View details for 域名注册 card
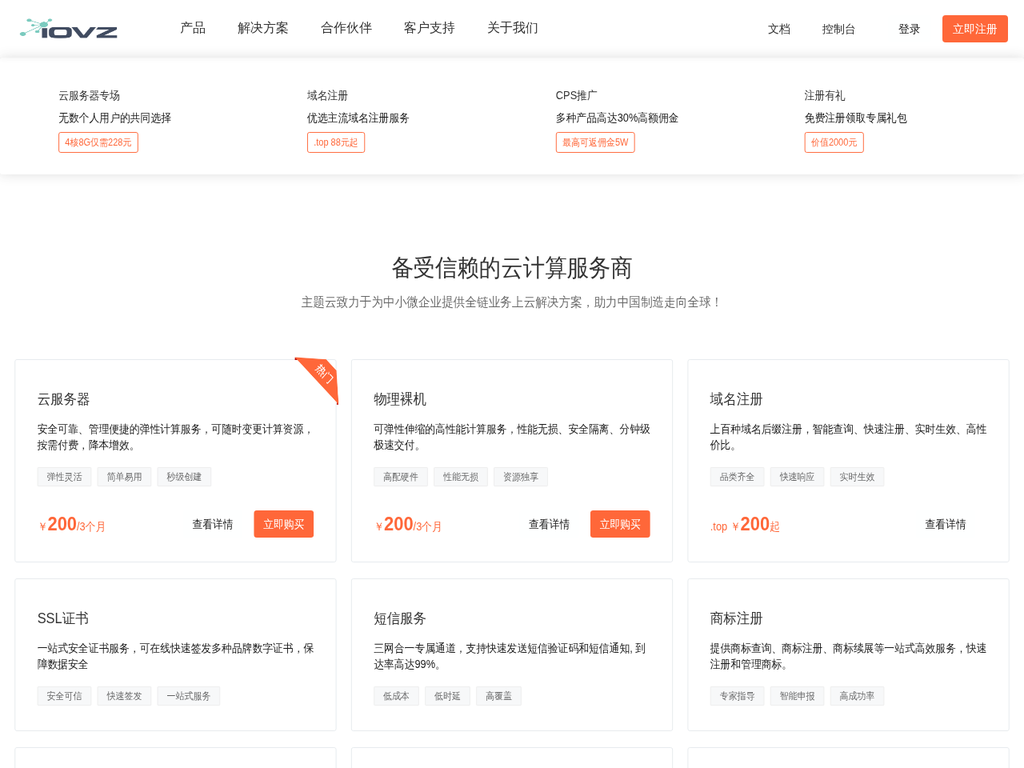Screen dimensions: 1024x768 pos(945,524)
